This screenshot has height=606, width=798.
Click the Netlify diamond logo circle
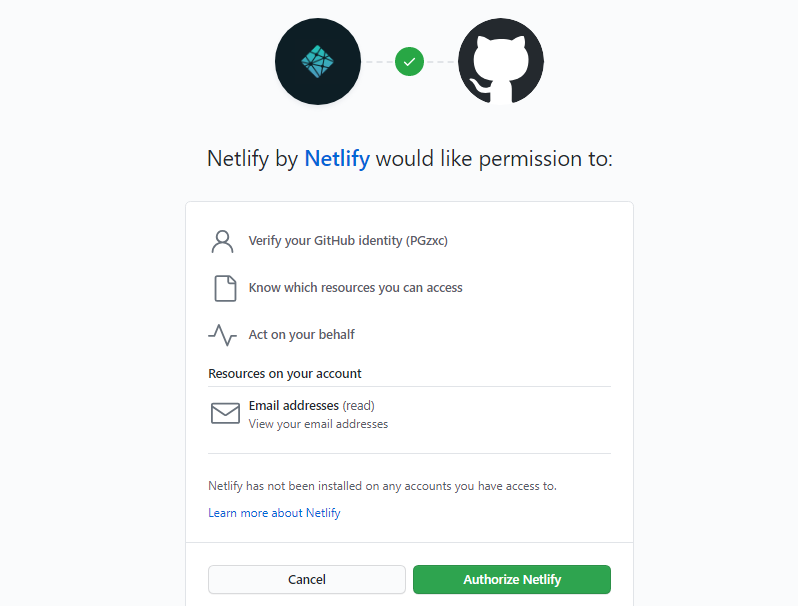(x=318, y=62)
